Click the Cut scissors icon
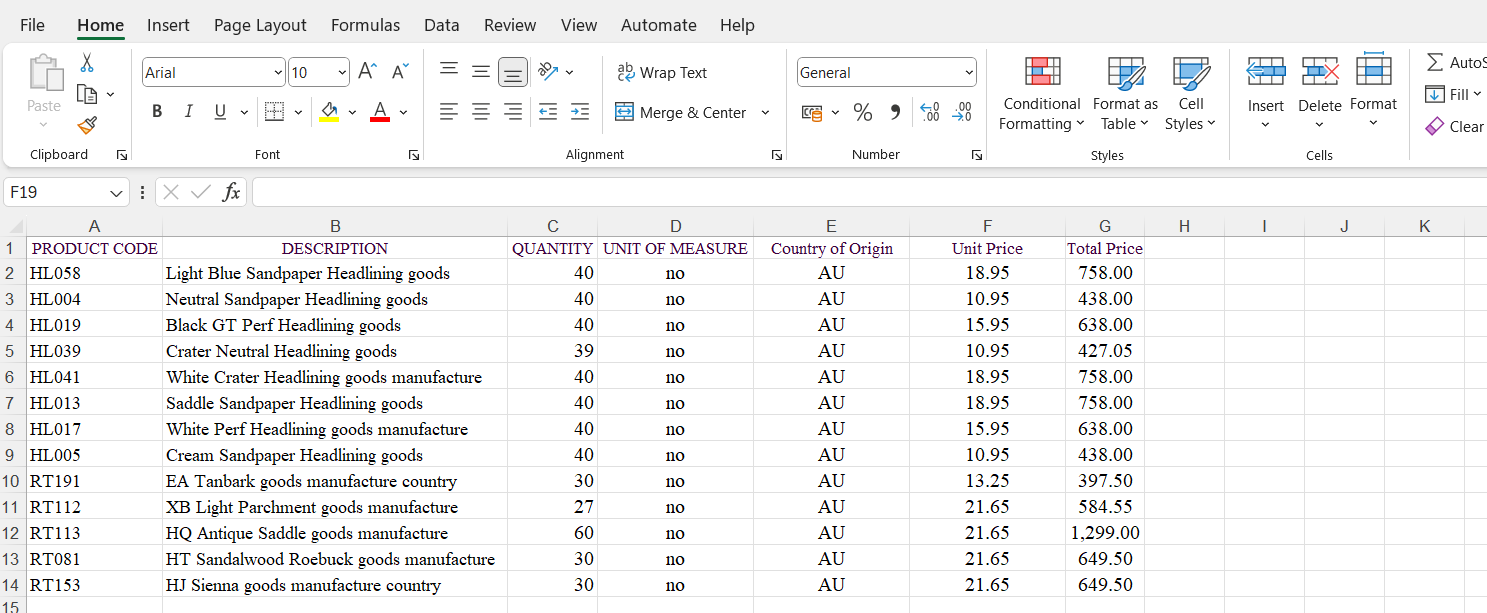1487x613 pixels. 87,63
